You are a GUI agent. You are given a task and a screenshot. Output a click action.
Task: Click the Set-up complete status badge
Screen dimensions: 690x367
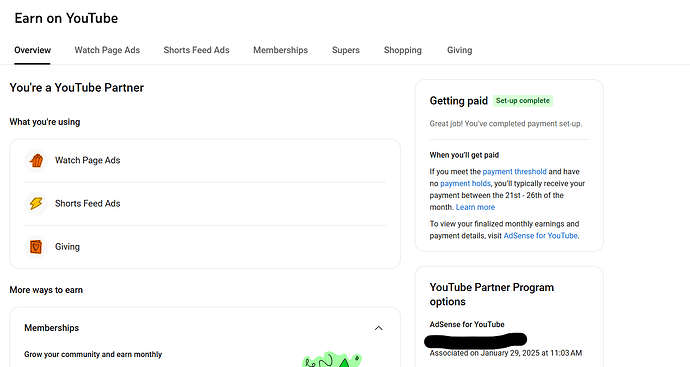pos(523,101)
